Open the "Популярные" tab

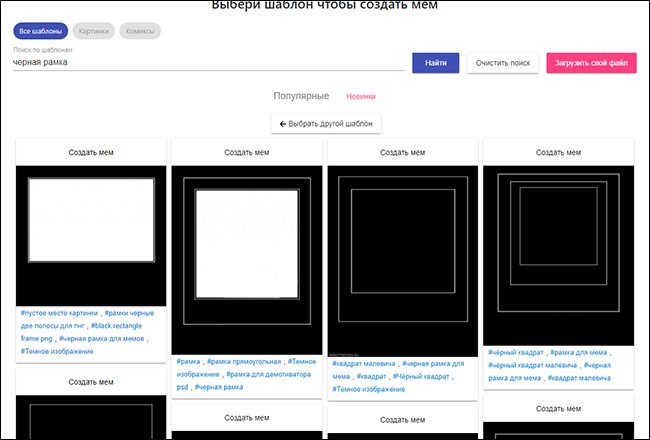coord(301,96)
